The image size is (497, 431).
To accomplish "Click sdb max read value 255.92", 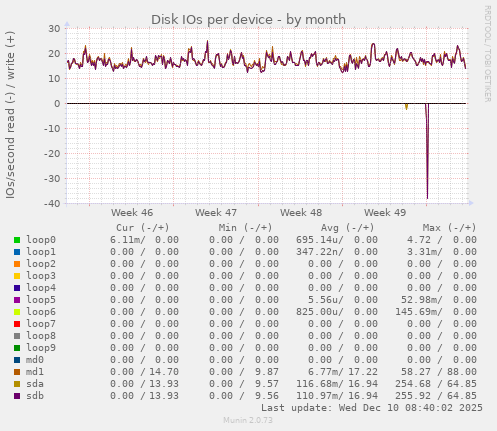I will pos(413,396).
